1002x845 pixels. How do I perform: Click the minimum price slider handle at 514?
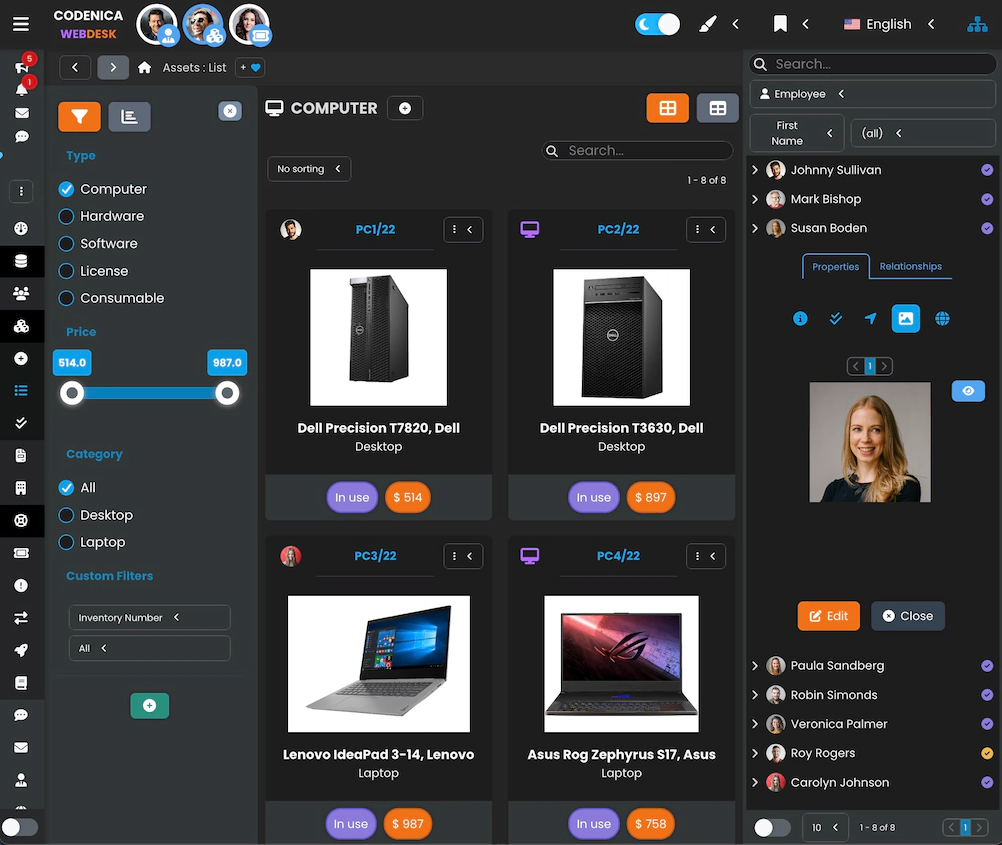pos(71,393)
